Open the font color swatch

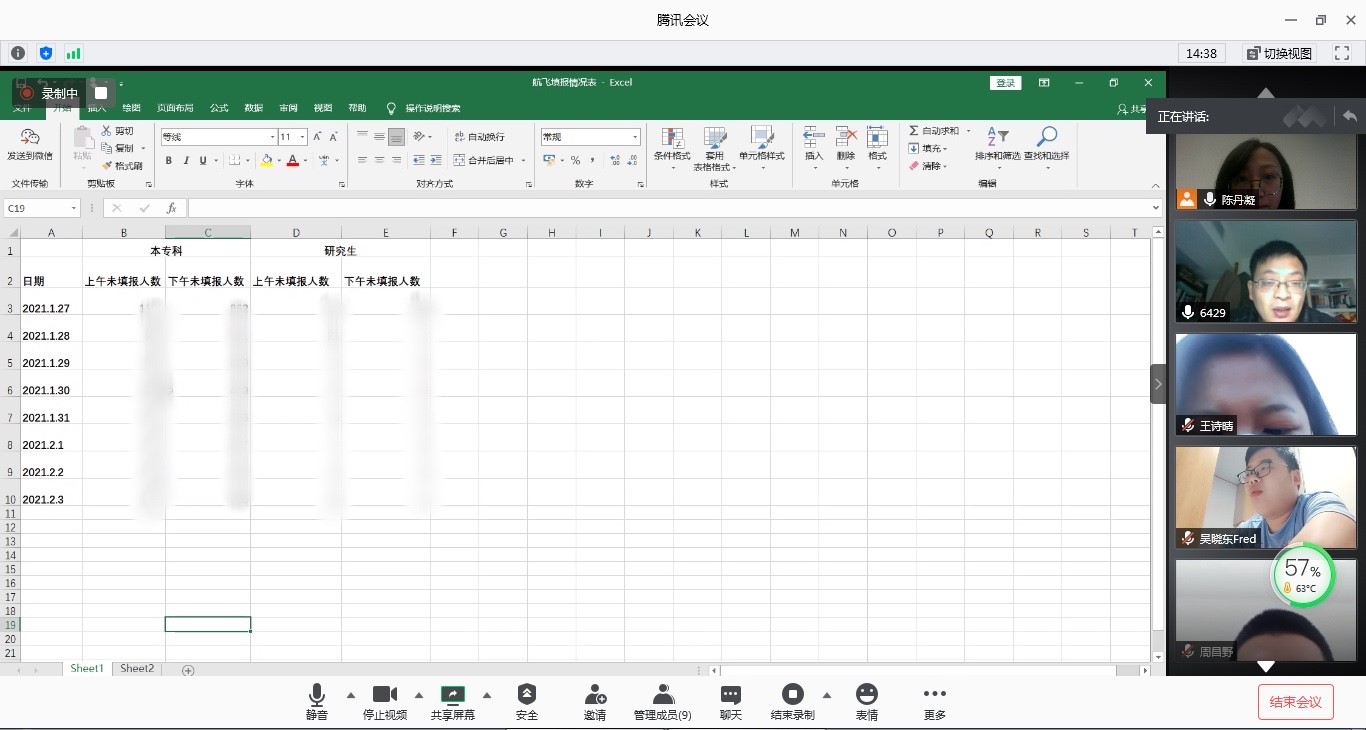(292, 161)
